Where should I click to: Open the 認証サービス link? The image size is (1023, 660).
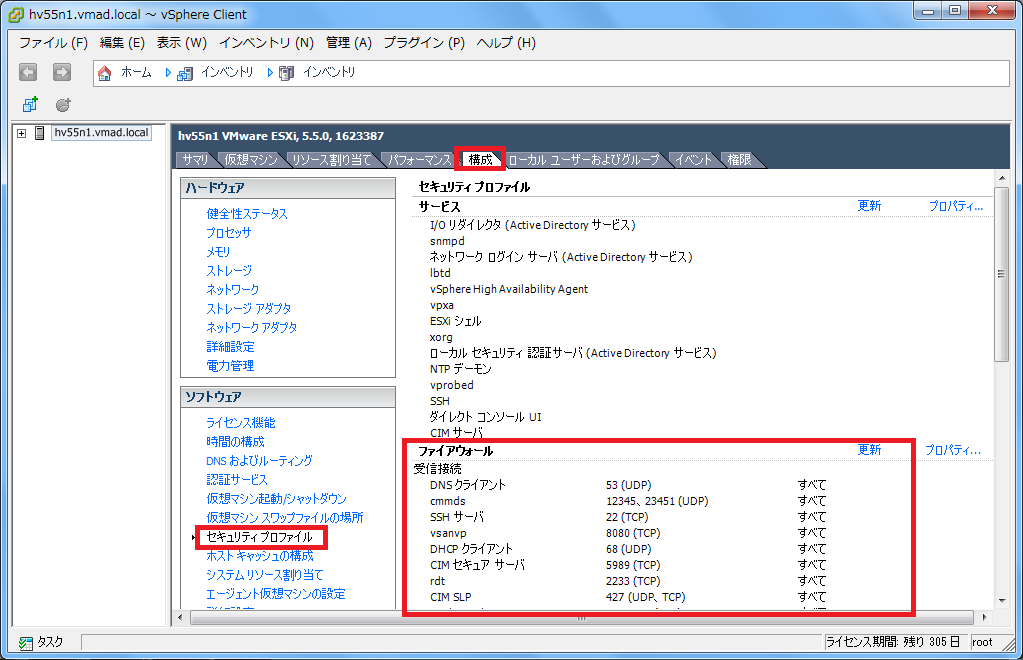point(237,480)
